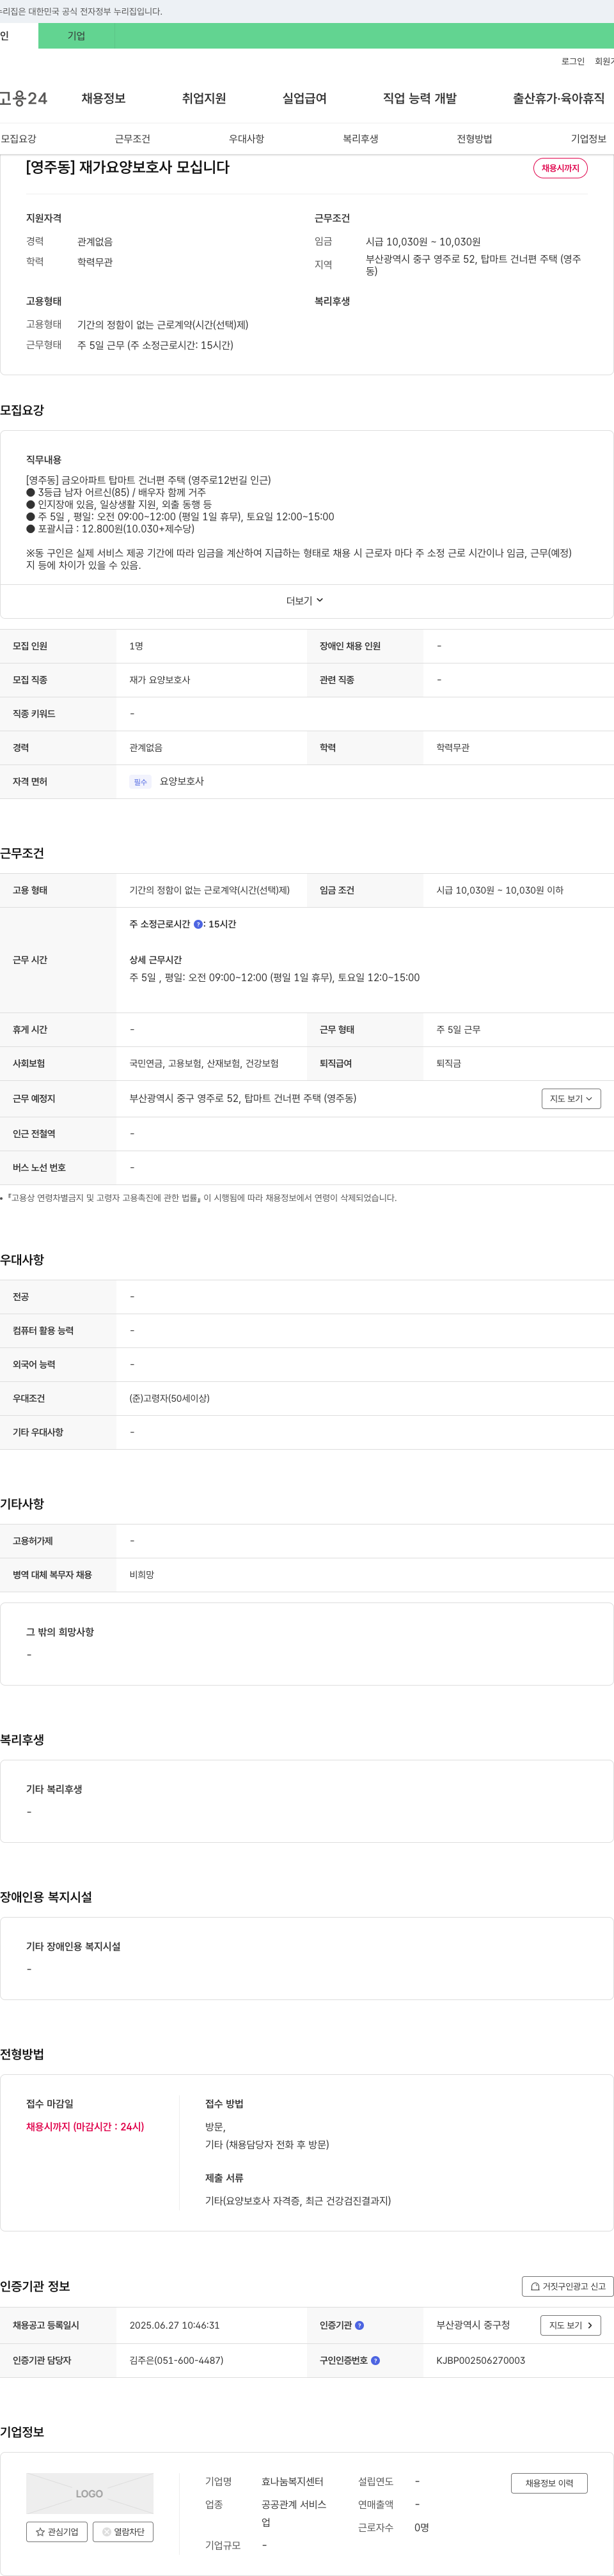Select company name 효나눔복지센터
614x2576 pixels.
[292, 2481]
